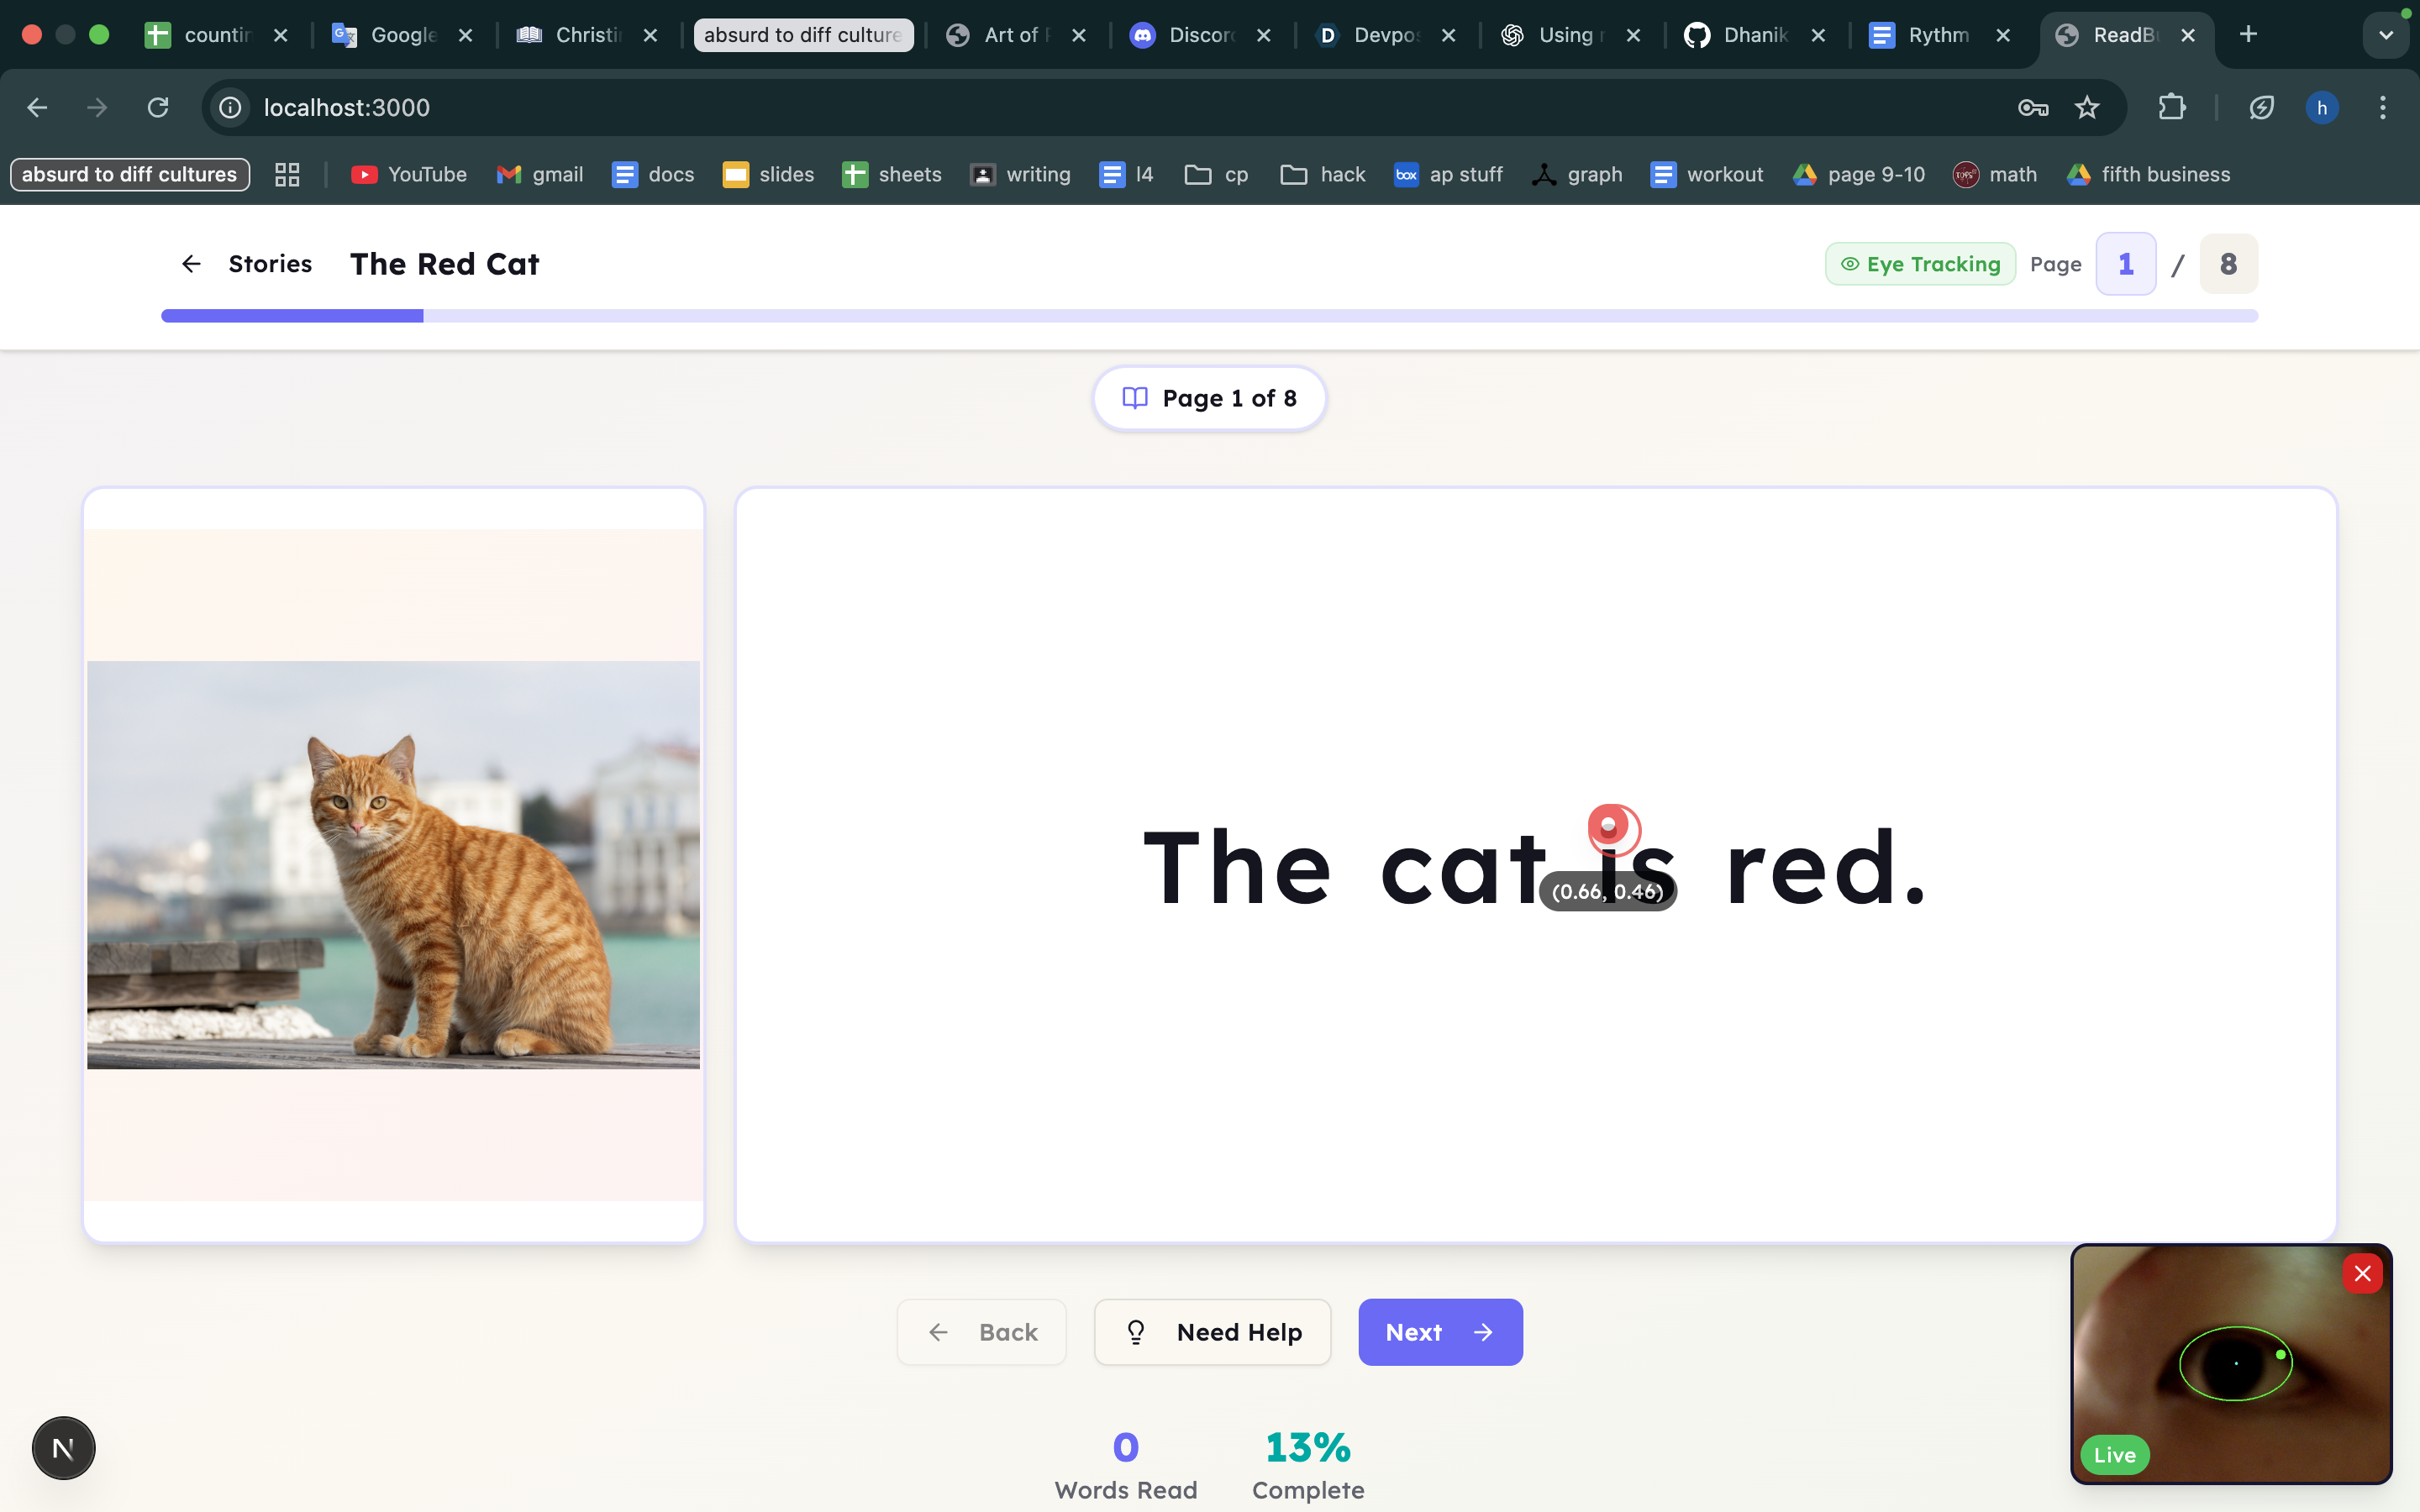Viewport: 2420px width, 1512px height.
Task: Click the password key icon in address bar
Action: [x=2032, y=108]
